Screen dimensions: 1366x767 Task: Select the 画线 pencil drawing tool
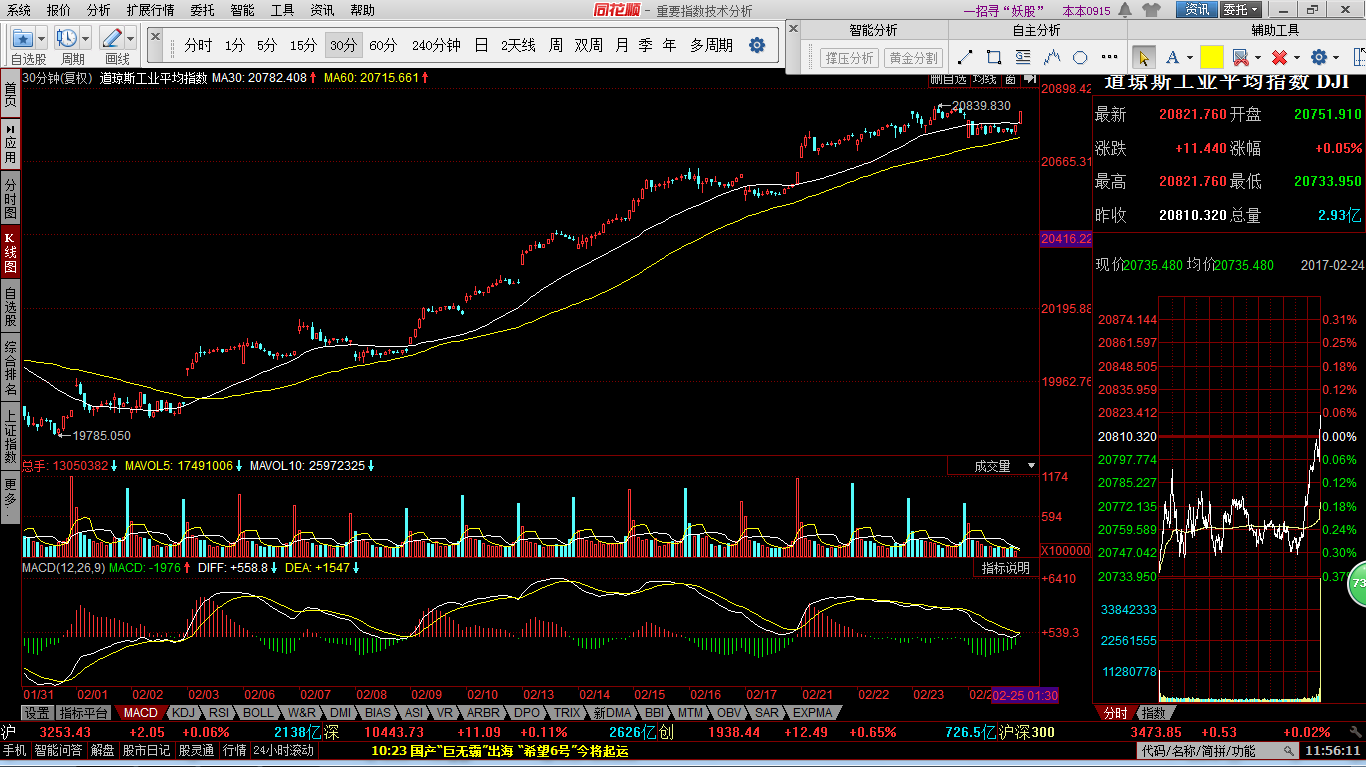[x=112, y=38]
